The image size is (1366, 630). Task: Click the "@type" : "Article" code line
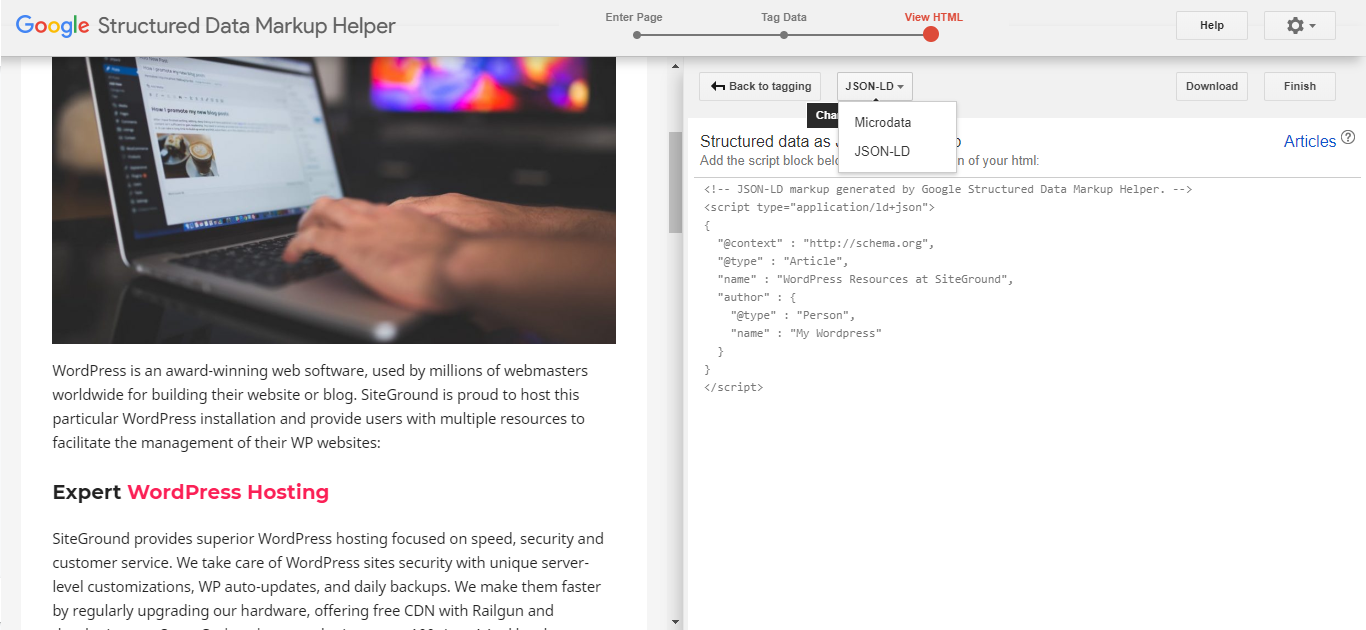click(782, 261)
